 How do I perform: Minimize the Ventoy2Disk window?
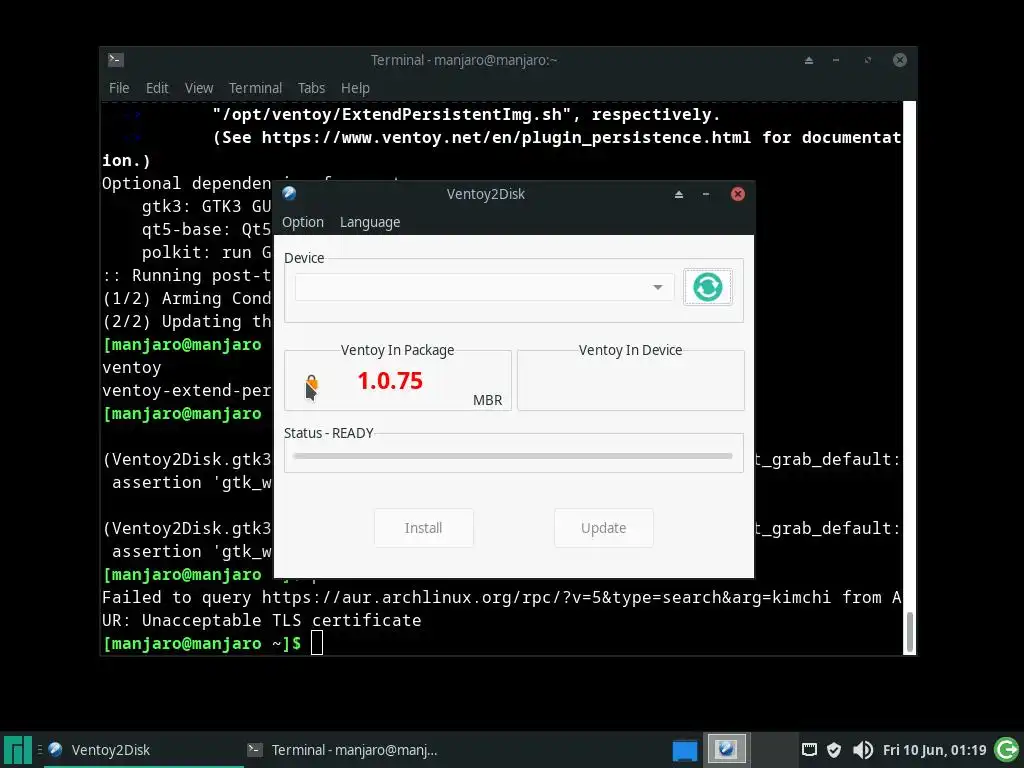click(x=706, y=194)
